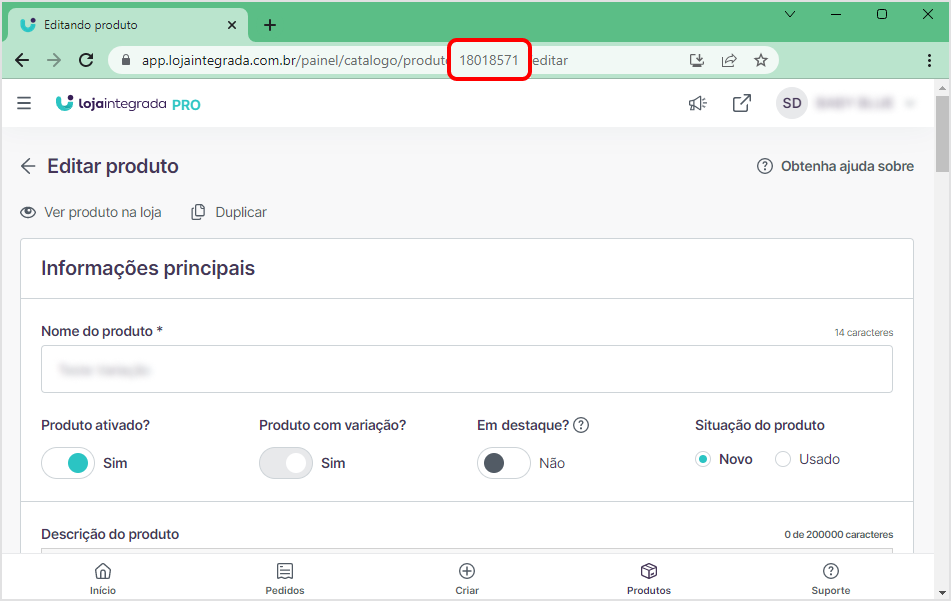Bookmark page with the star icon
Viewport: 951px width, 601px height.
[x=761, y=60]
